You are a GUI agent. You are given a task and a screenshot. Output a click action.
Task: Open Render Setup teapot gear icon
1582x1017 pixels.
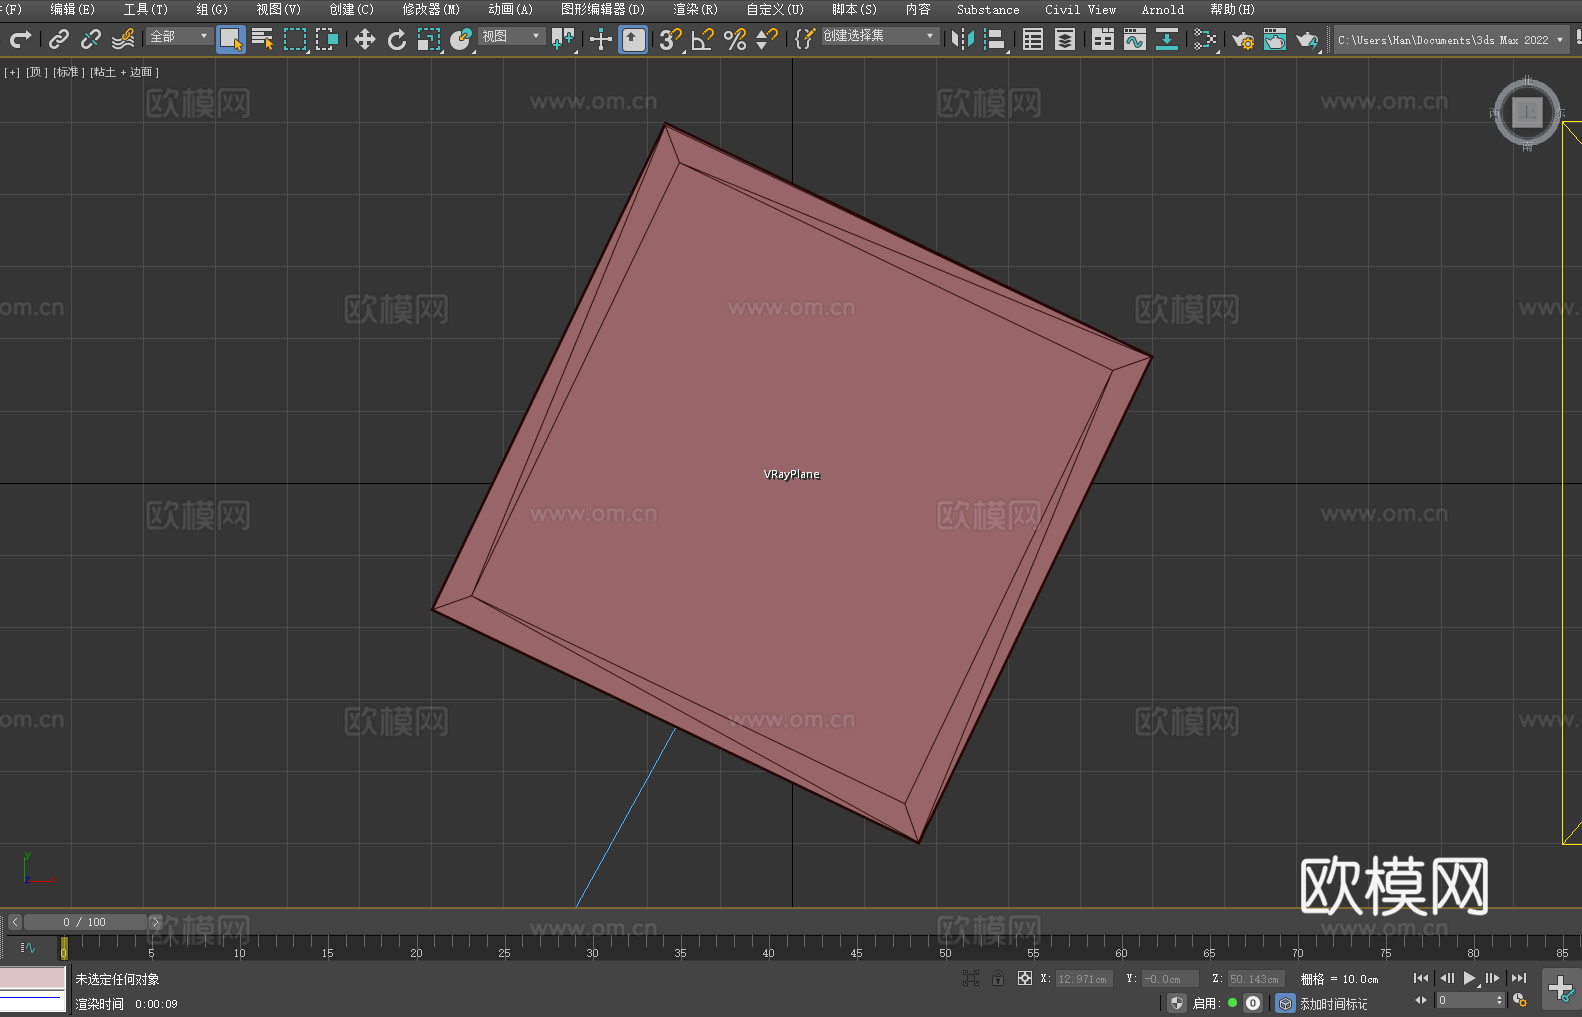1243,39
